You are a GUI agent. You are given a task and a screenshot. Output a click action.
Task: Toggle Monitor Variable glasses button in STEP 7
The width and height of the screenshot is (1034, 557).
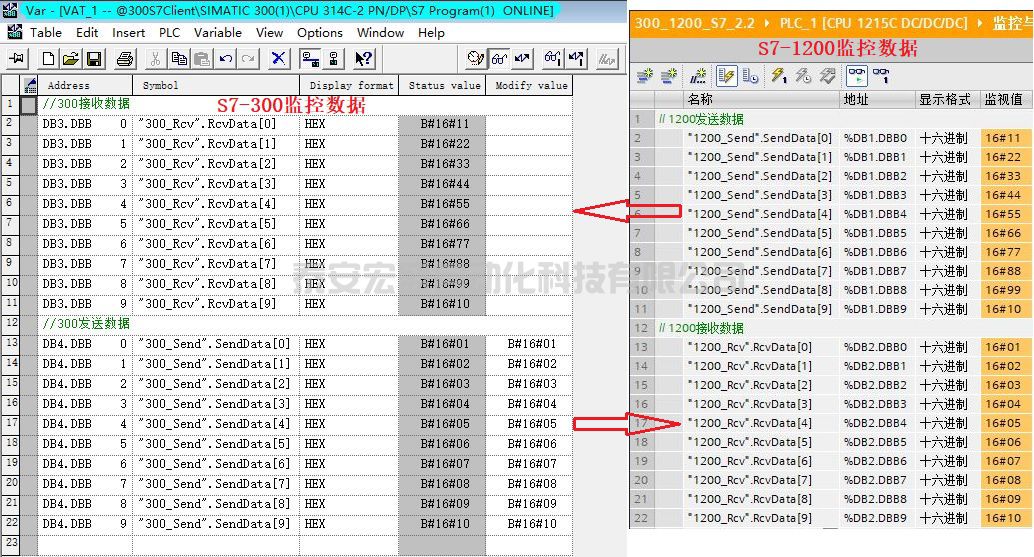click(499, 59)
